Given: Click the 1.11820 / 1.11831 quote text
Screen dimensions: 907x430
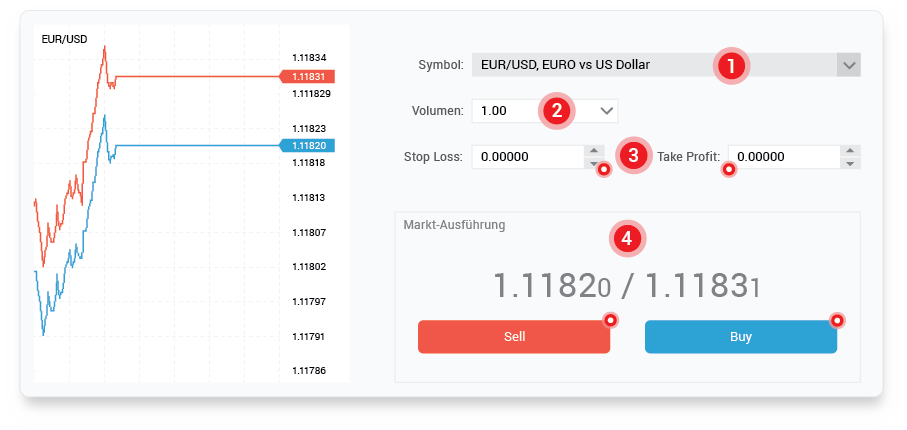Looking at the screenshot, I should (626, 286).
